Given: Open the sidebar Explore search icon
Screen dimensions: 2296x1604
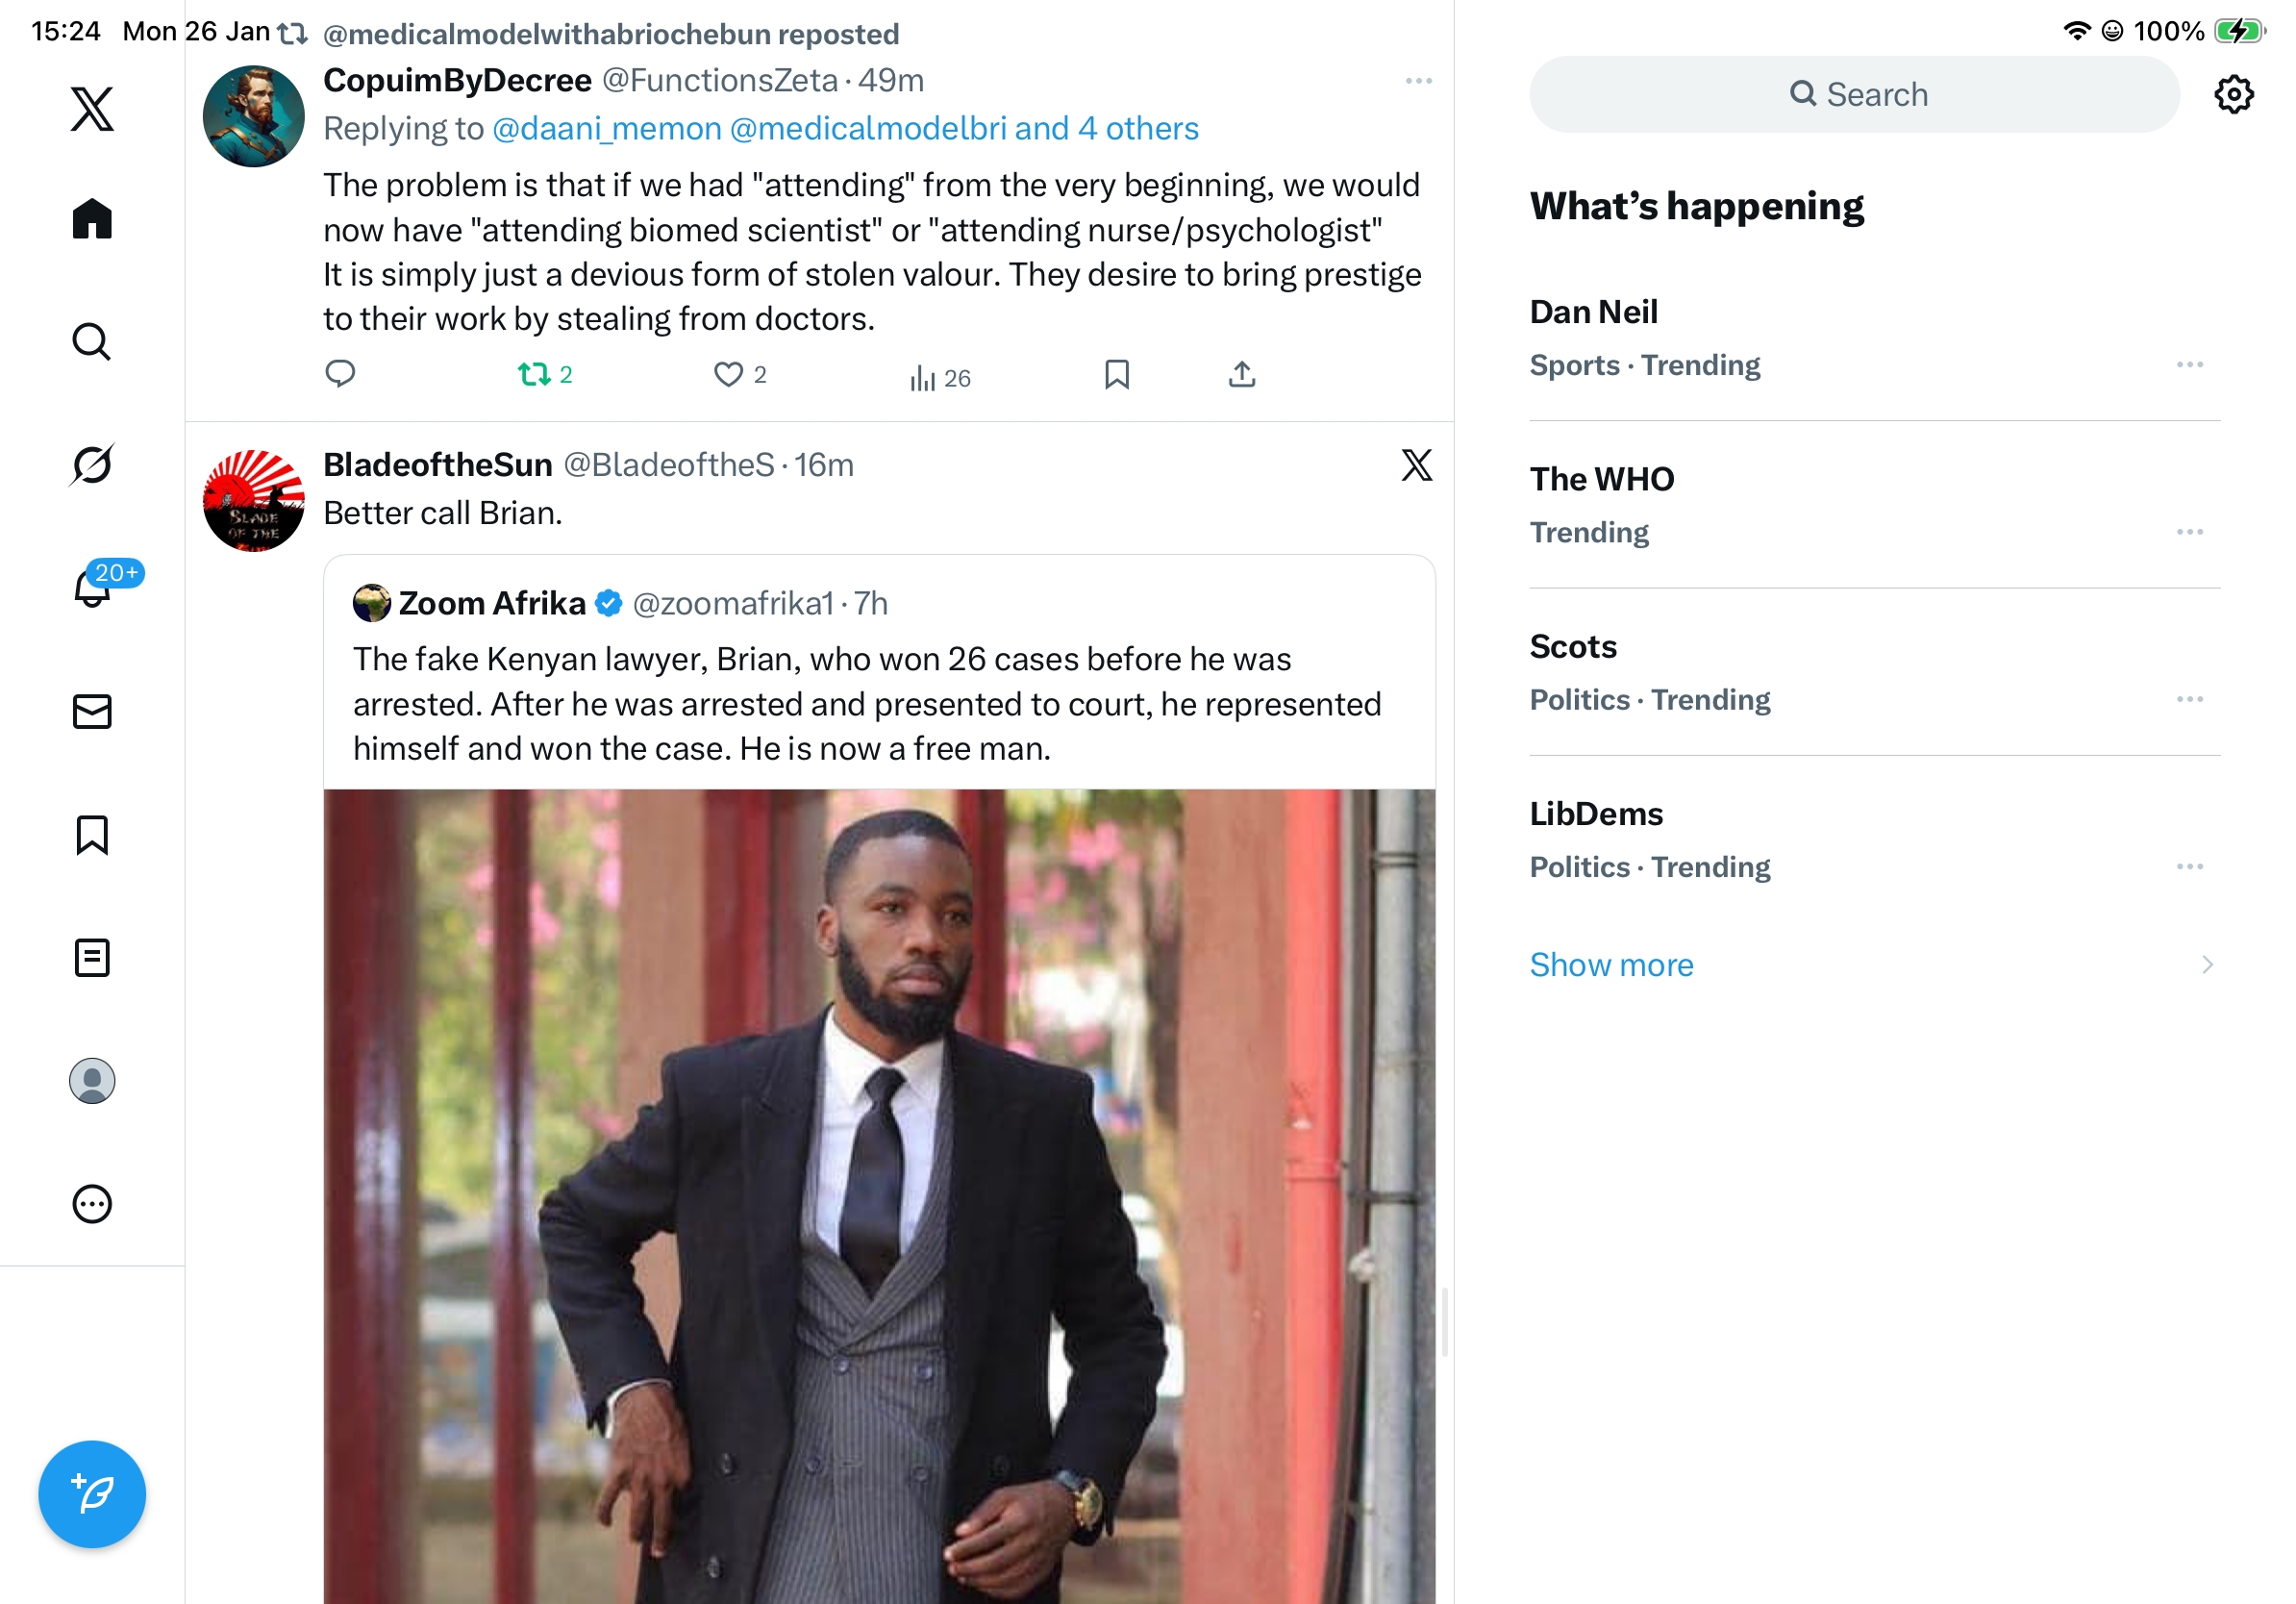Looking at the screenshot, I should [92, 342].
